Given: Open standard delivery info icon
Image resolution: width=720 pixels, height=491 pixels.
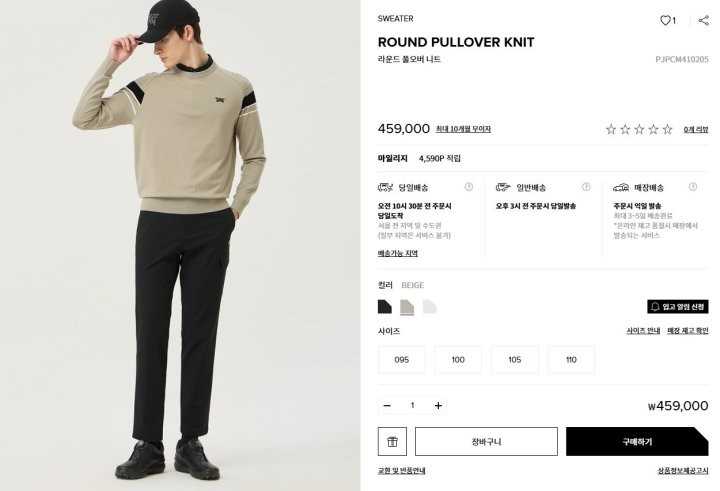Looking at the screenshot, I should (586, 186).
